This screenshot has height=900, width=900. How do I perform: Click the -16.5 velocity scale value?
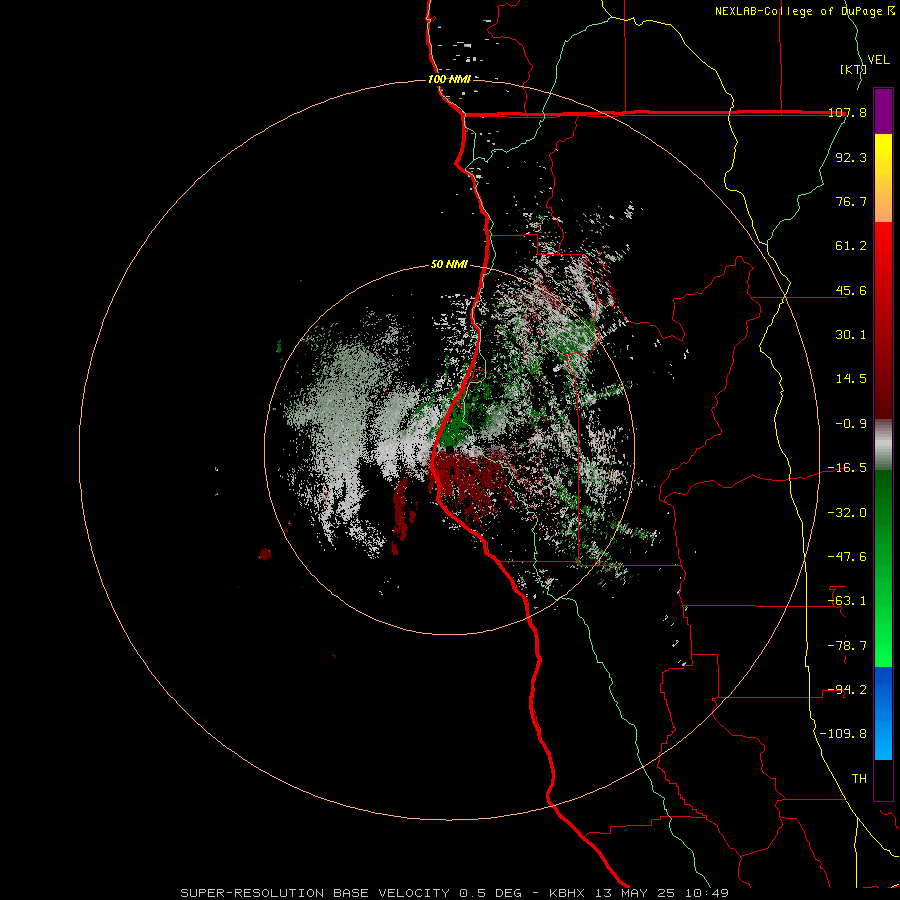(847, 468)
